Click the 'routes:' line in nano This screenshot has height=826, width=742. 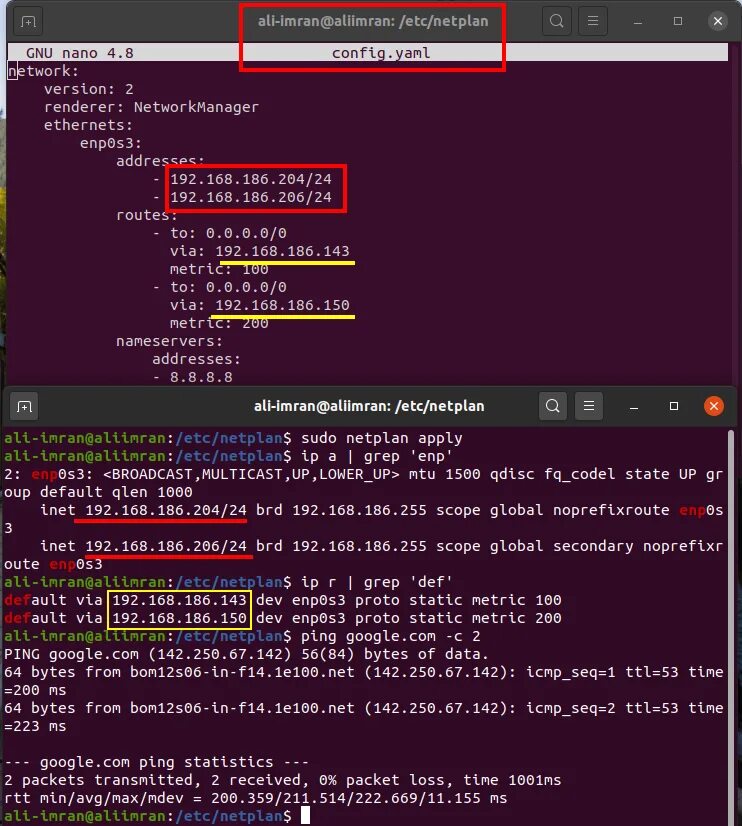tap(147, 215)
